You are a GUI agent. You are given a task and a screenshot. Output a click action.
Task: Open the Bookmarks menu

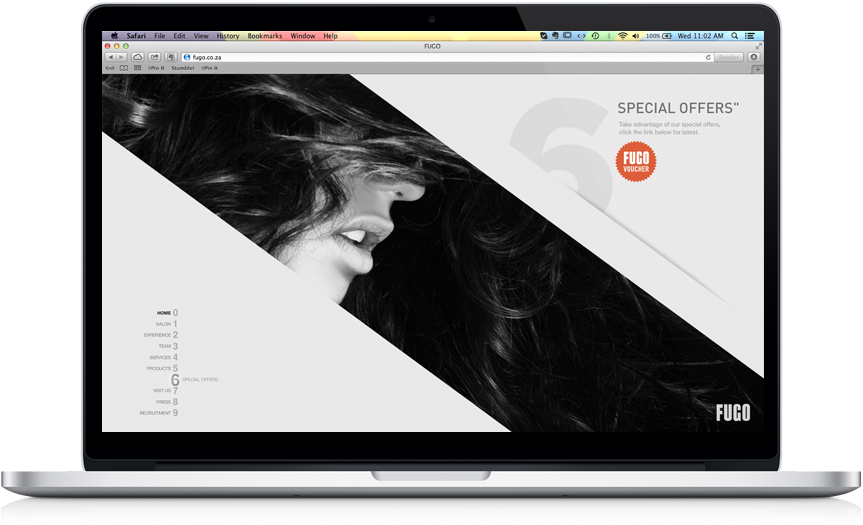(265, 36)
